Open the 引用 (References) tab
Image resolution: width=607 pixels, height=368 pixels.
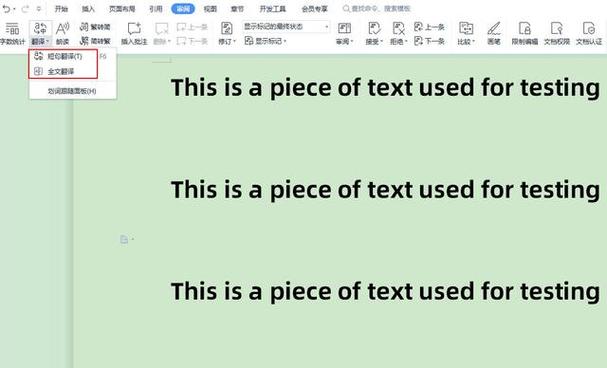point(156,9)
